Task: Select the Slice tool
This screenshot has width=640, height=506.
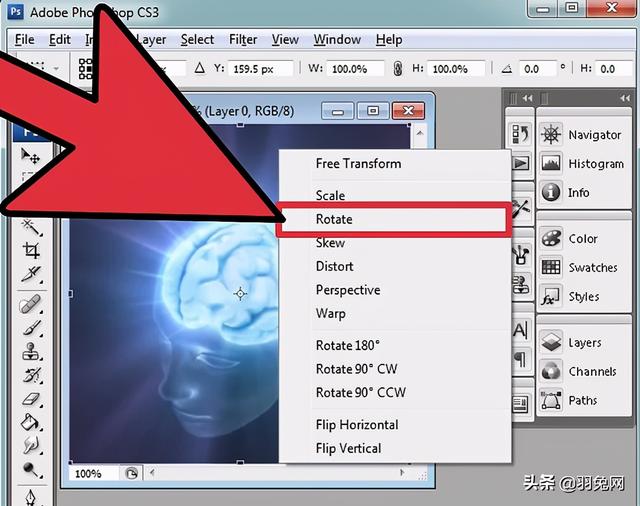Action: pyautogui.click(x=32, y=274)
